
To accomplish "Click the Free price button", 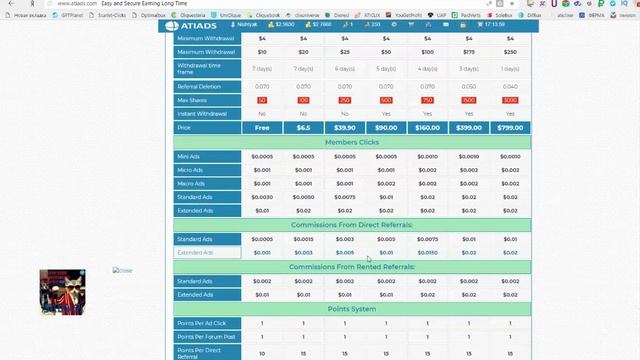I will tap(262, 128).
